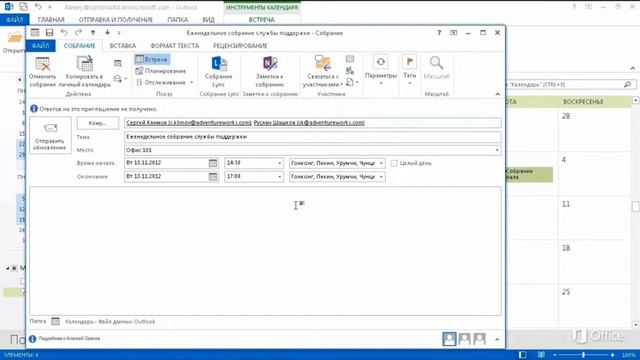Switch to РЕЦЕНЗИРОВАНИЕ tab
Viewport: 640px width, 360px height.
240,46
